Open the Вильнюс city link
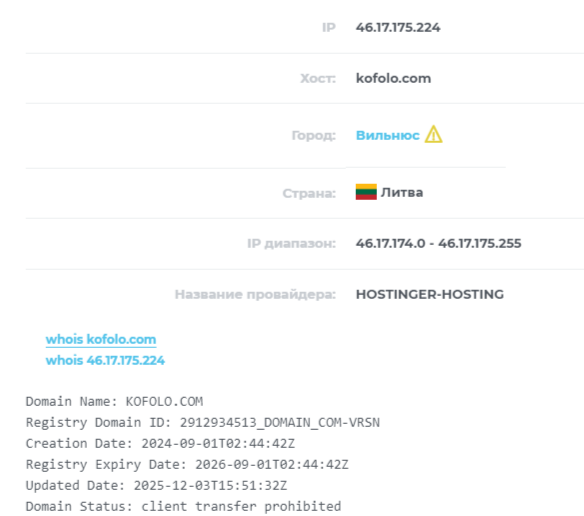Viewport: 584px width, 516px height. [x=388, y=135]
